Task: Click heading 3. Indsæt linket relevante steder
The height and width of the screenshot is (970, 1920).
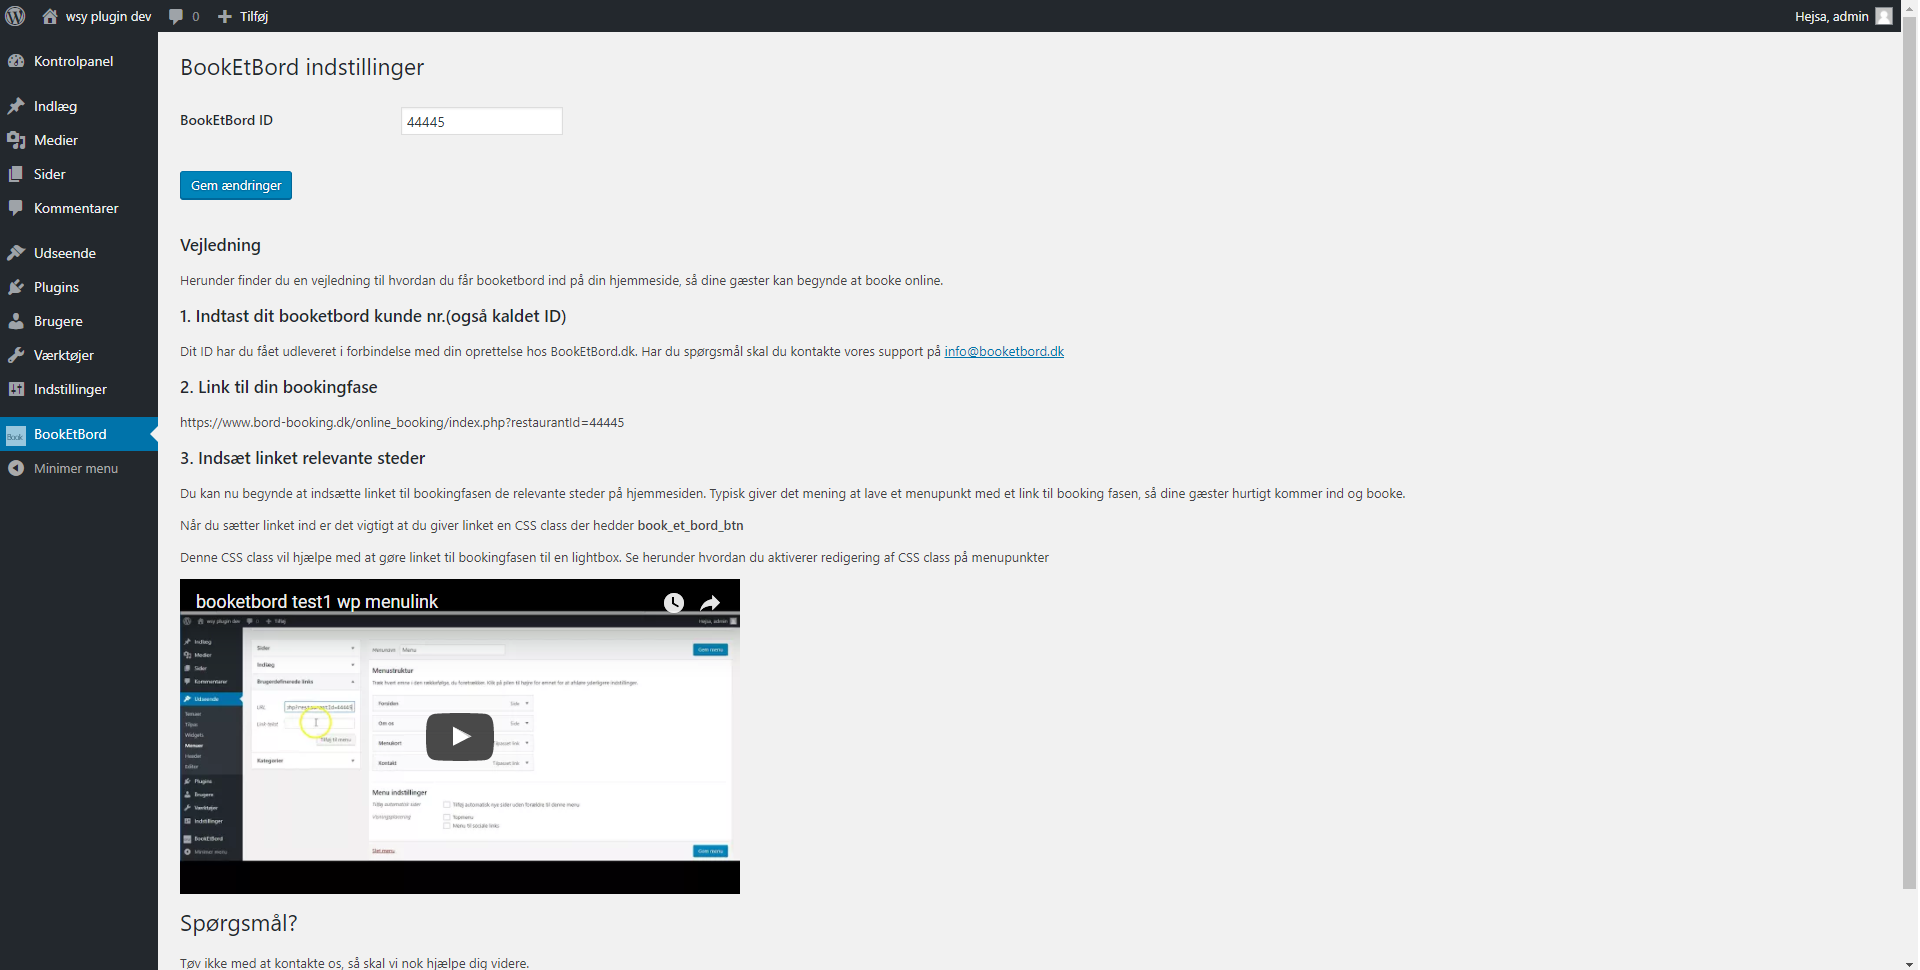Action: coord(303,458)
